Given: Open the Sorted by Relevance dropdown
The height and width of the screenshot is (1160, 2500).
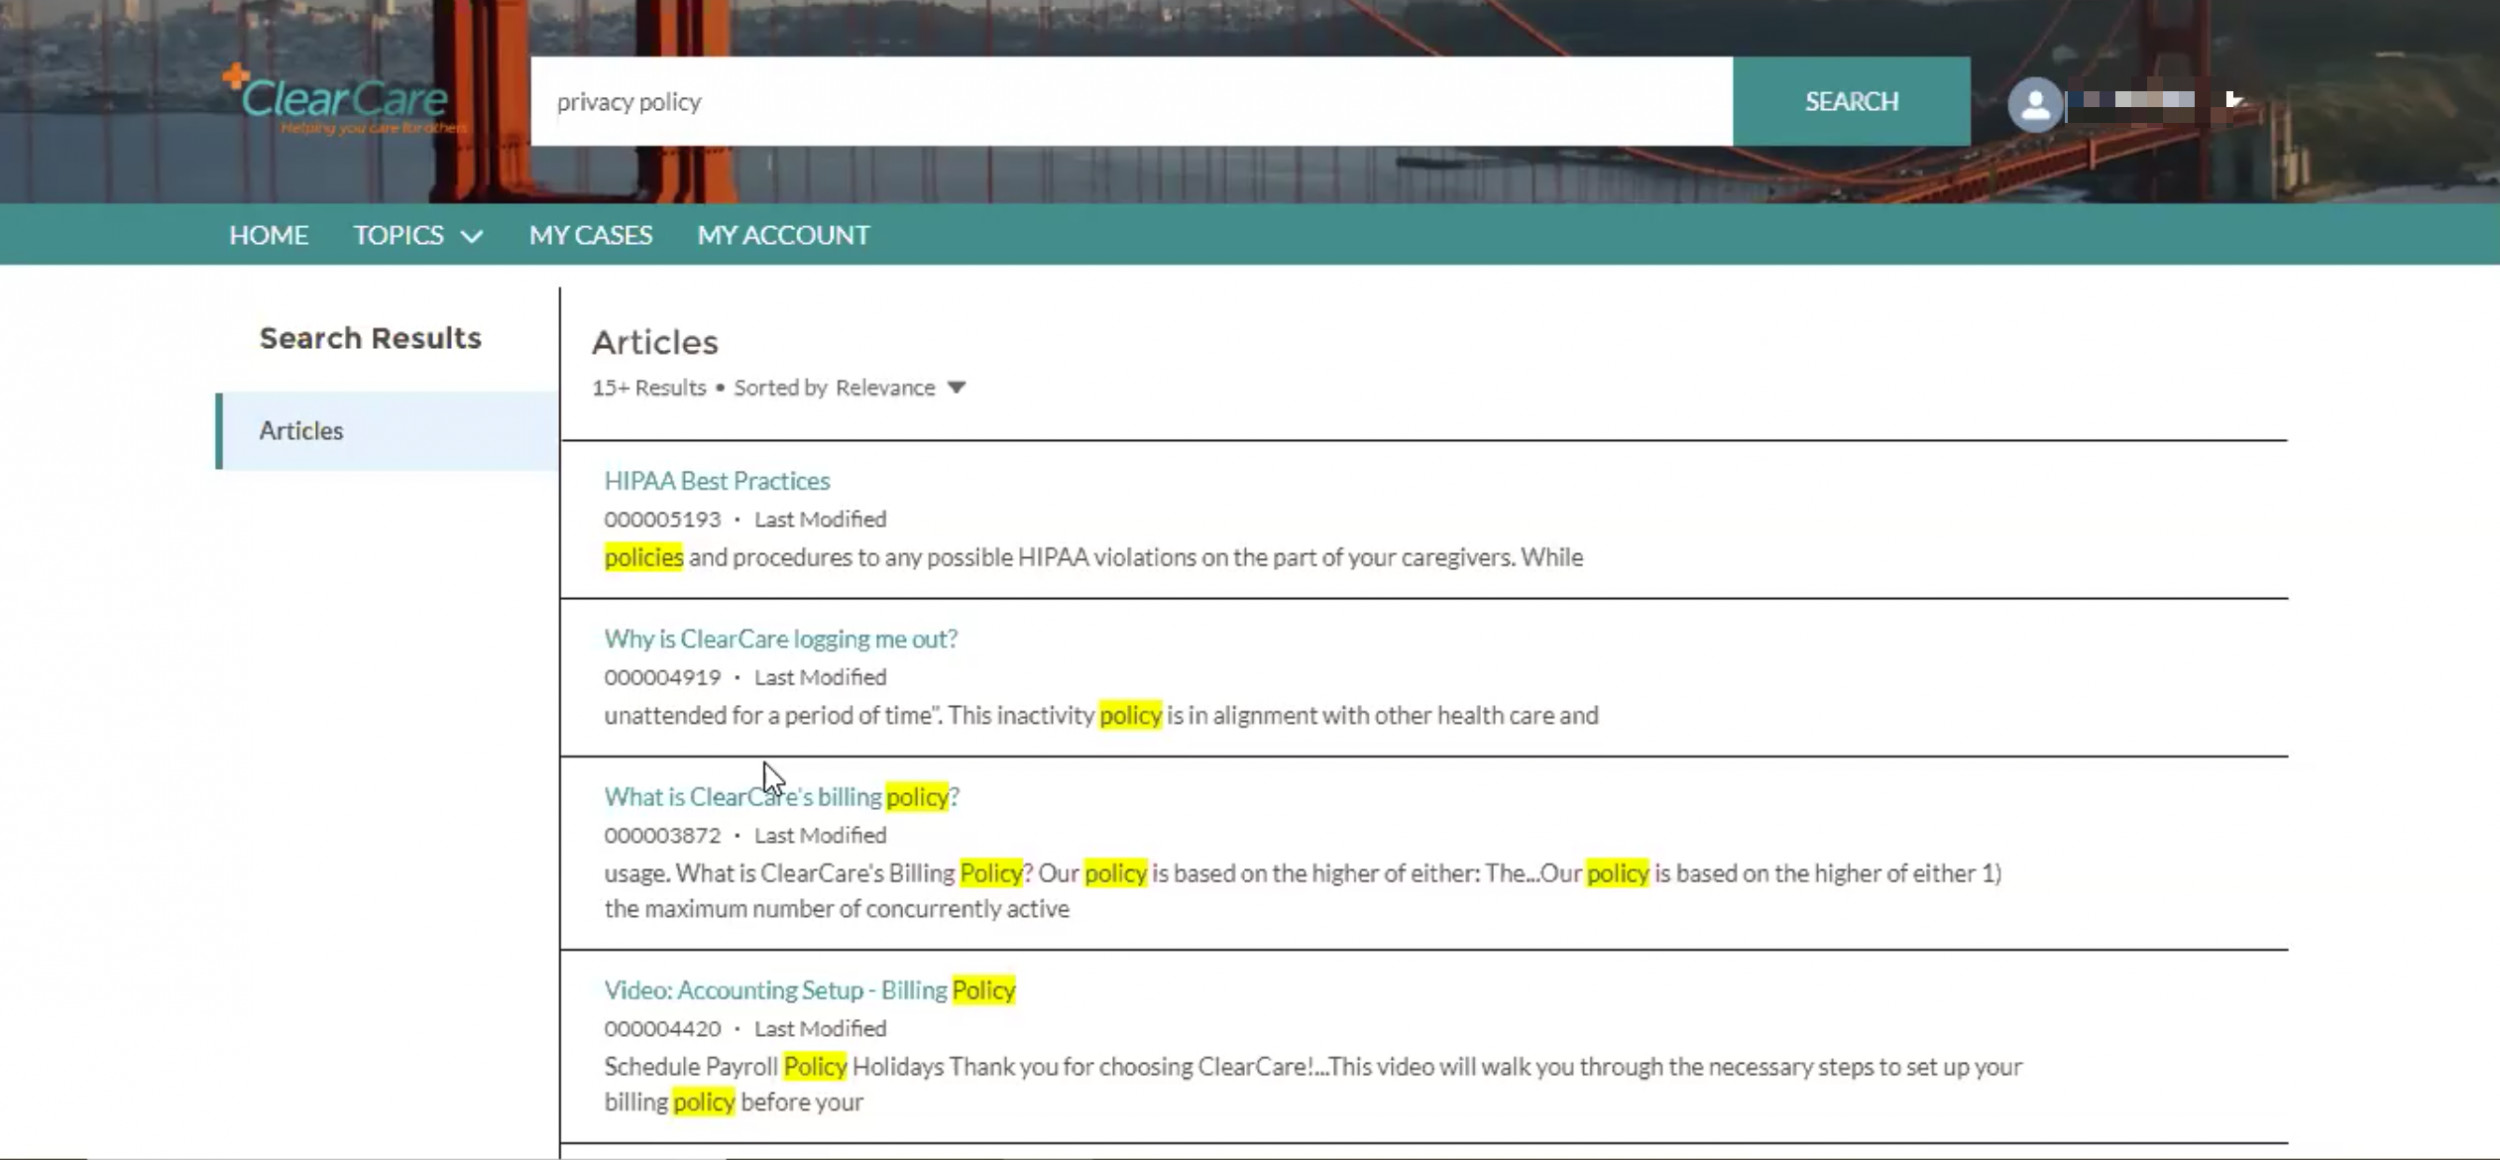Looking at the screenshot, I should click(x=956, y=388).
